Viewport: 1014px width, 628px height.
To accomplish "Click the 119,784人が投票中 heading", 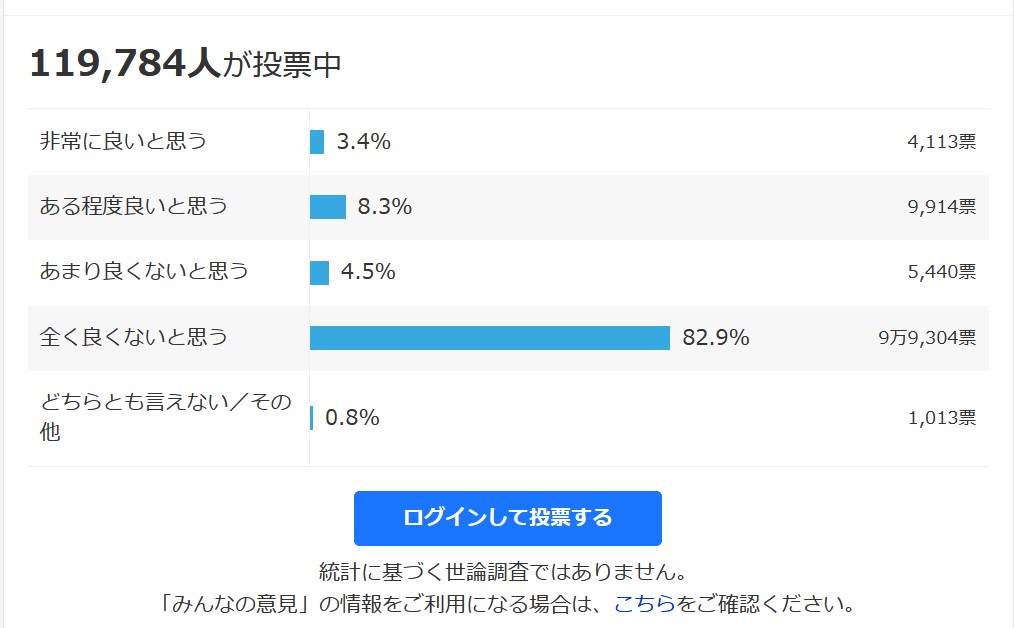I will click(186, 64).
